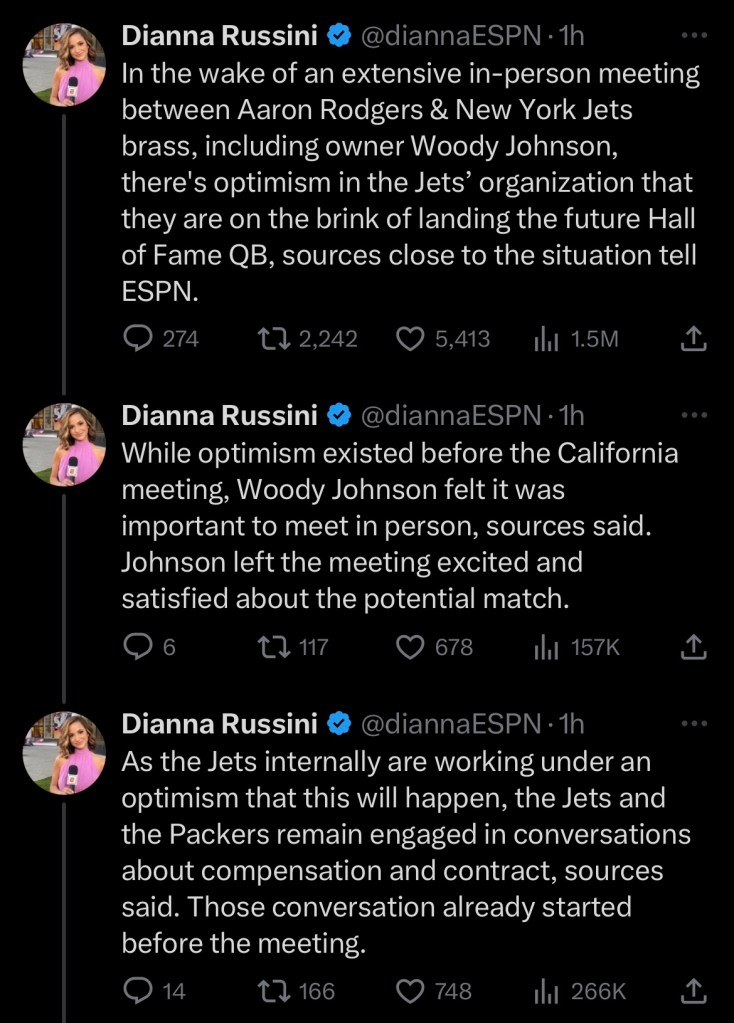734x1023 pixels.
Task: Like the tweet with 678 likes
Action: (x=410, y=648)
